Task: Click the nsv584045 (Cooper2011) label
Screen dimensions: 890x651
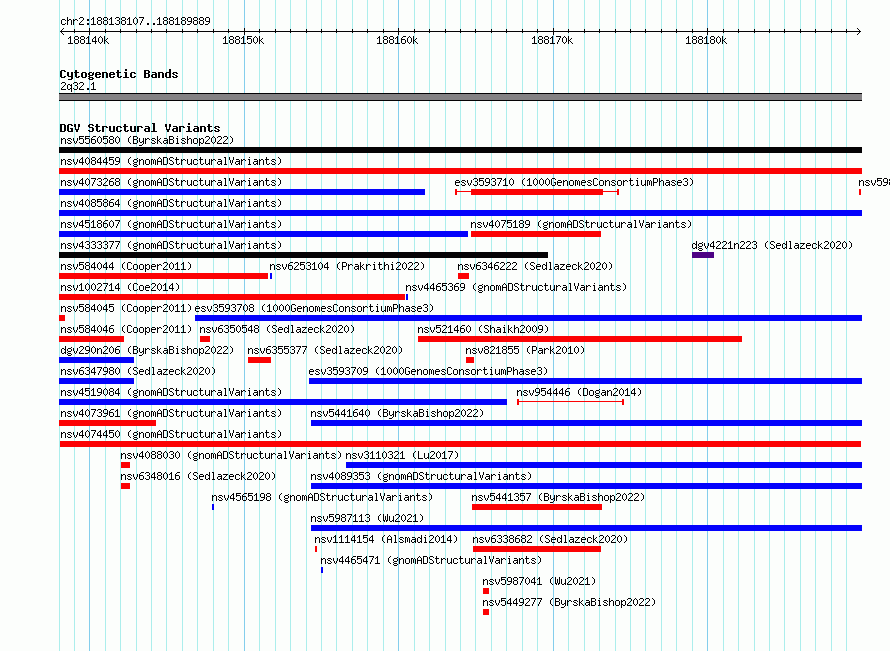Action: point(126,308)
